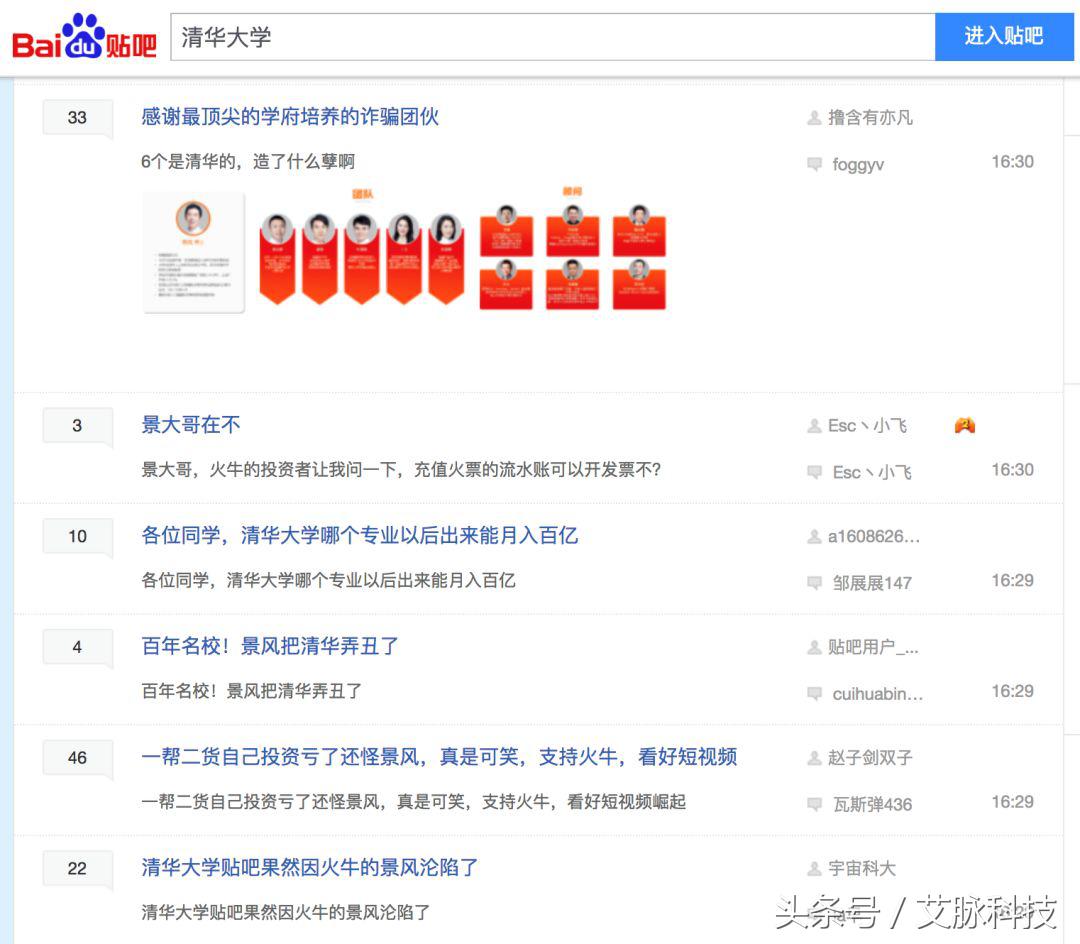This screenshot has height=944, width=1080.
Task: Open thread 景大哥在不
Action: [x=191, y=425]
